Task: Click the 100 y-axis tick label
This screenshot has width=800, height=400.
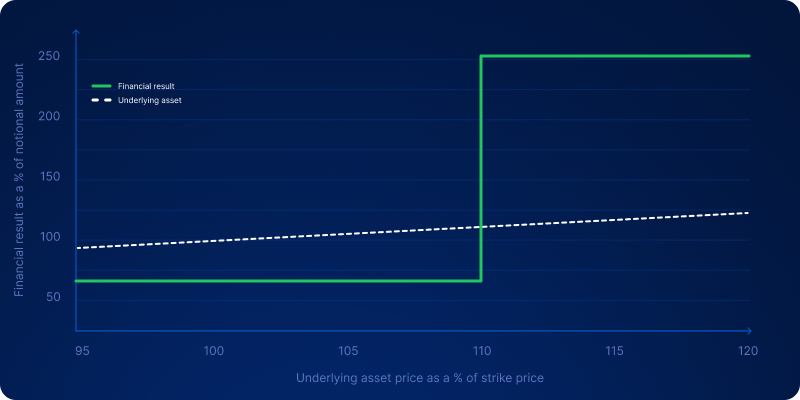Action: click(x=50, y=237)
